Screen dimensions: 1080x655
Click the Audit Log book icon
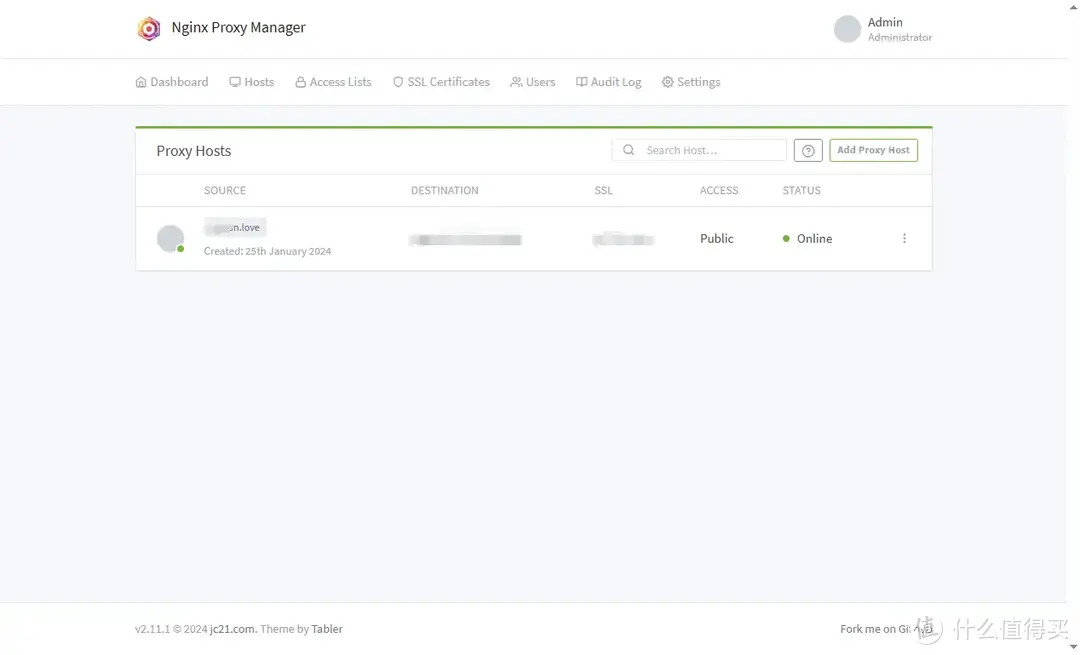pos(581,82)
